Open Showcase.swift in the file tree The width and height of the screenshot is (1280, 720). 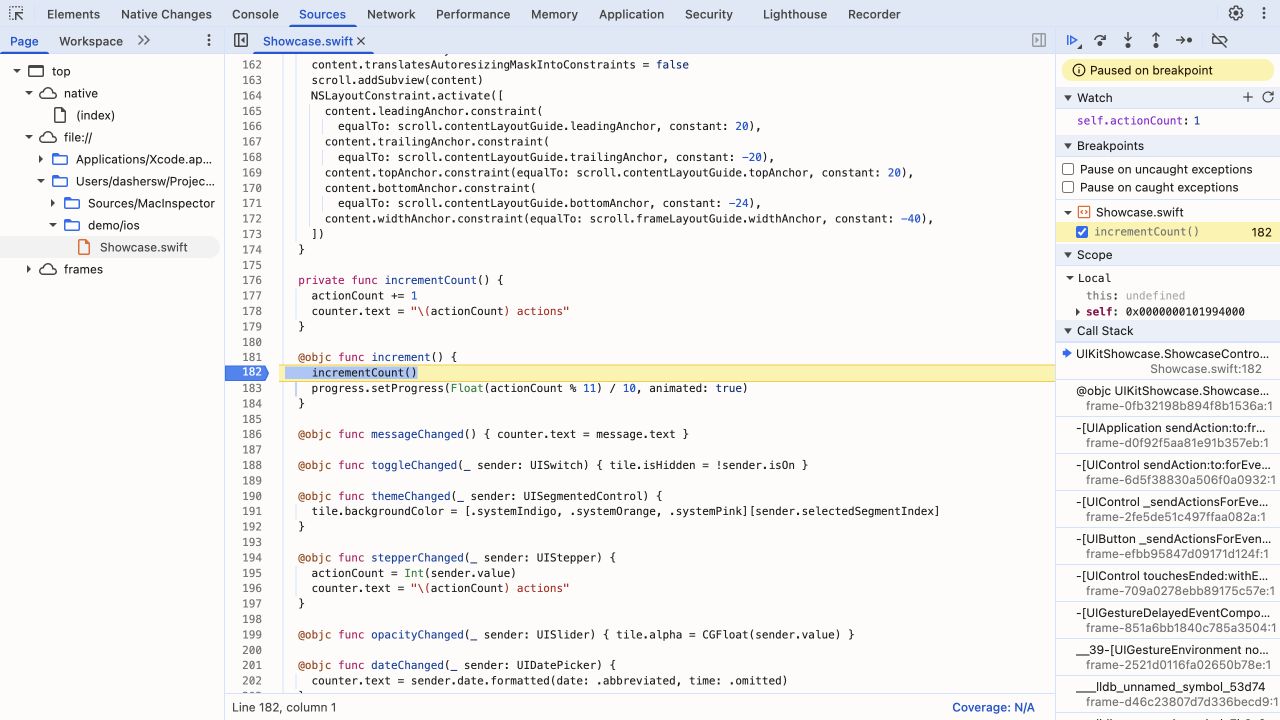(143, 247)
